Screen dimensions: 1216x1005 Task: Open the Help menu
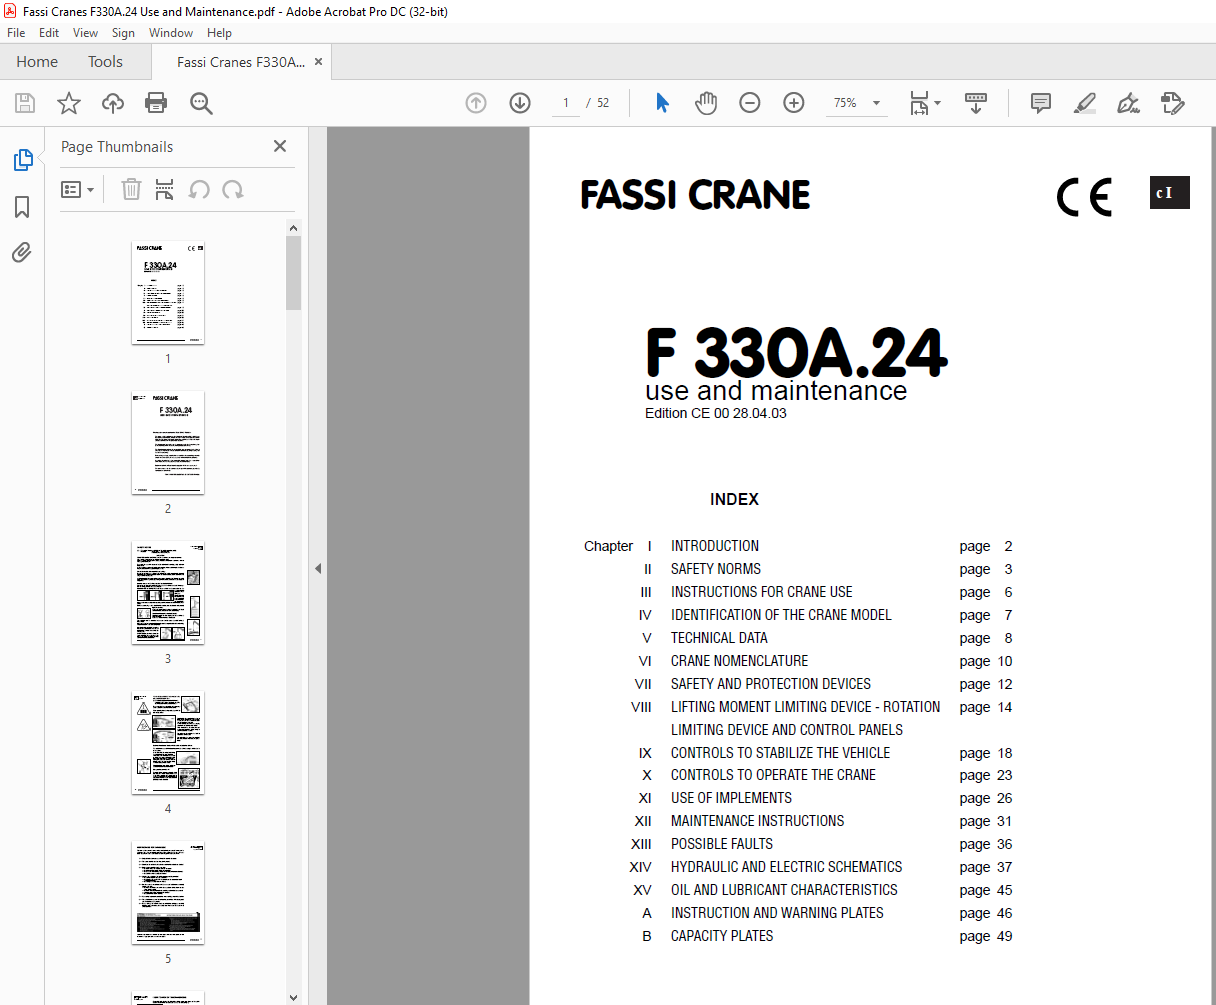pyautogui.click(x=219, y=33)
